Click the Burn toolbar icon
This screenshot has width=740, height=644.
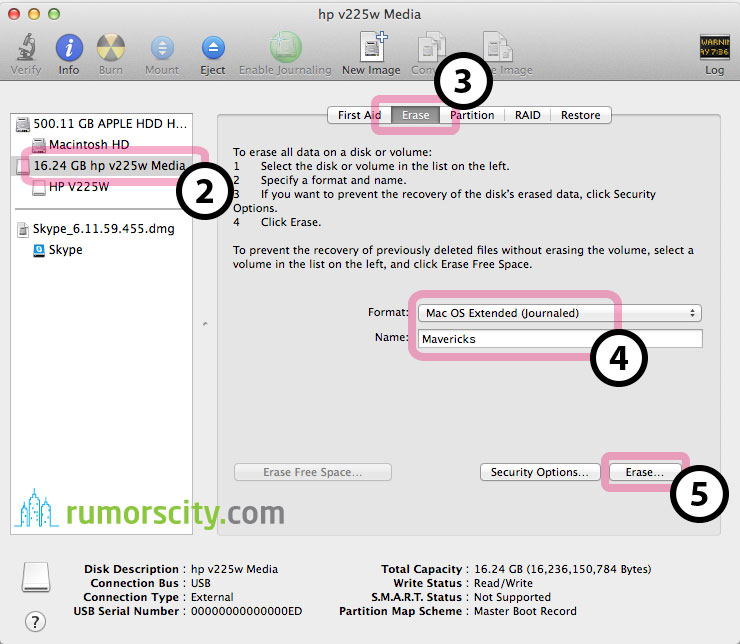[110, 48]
